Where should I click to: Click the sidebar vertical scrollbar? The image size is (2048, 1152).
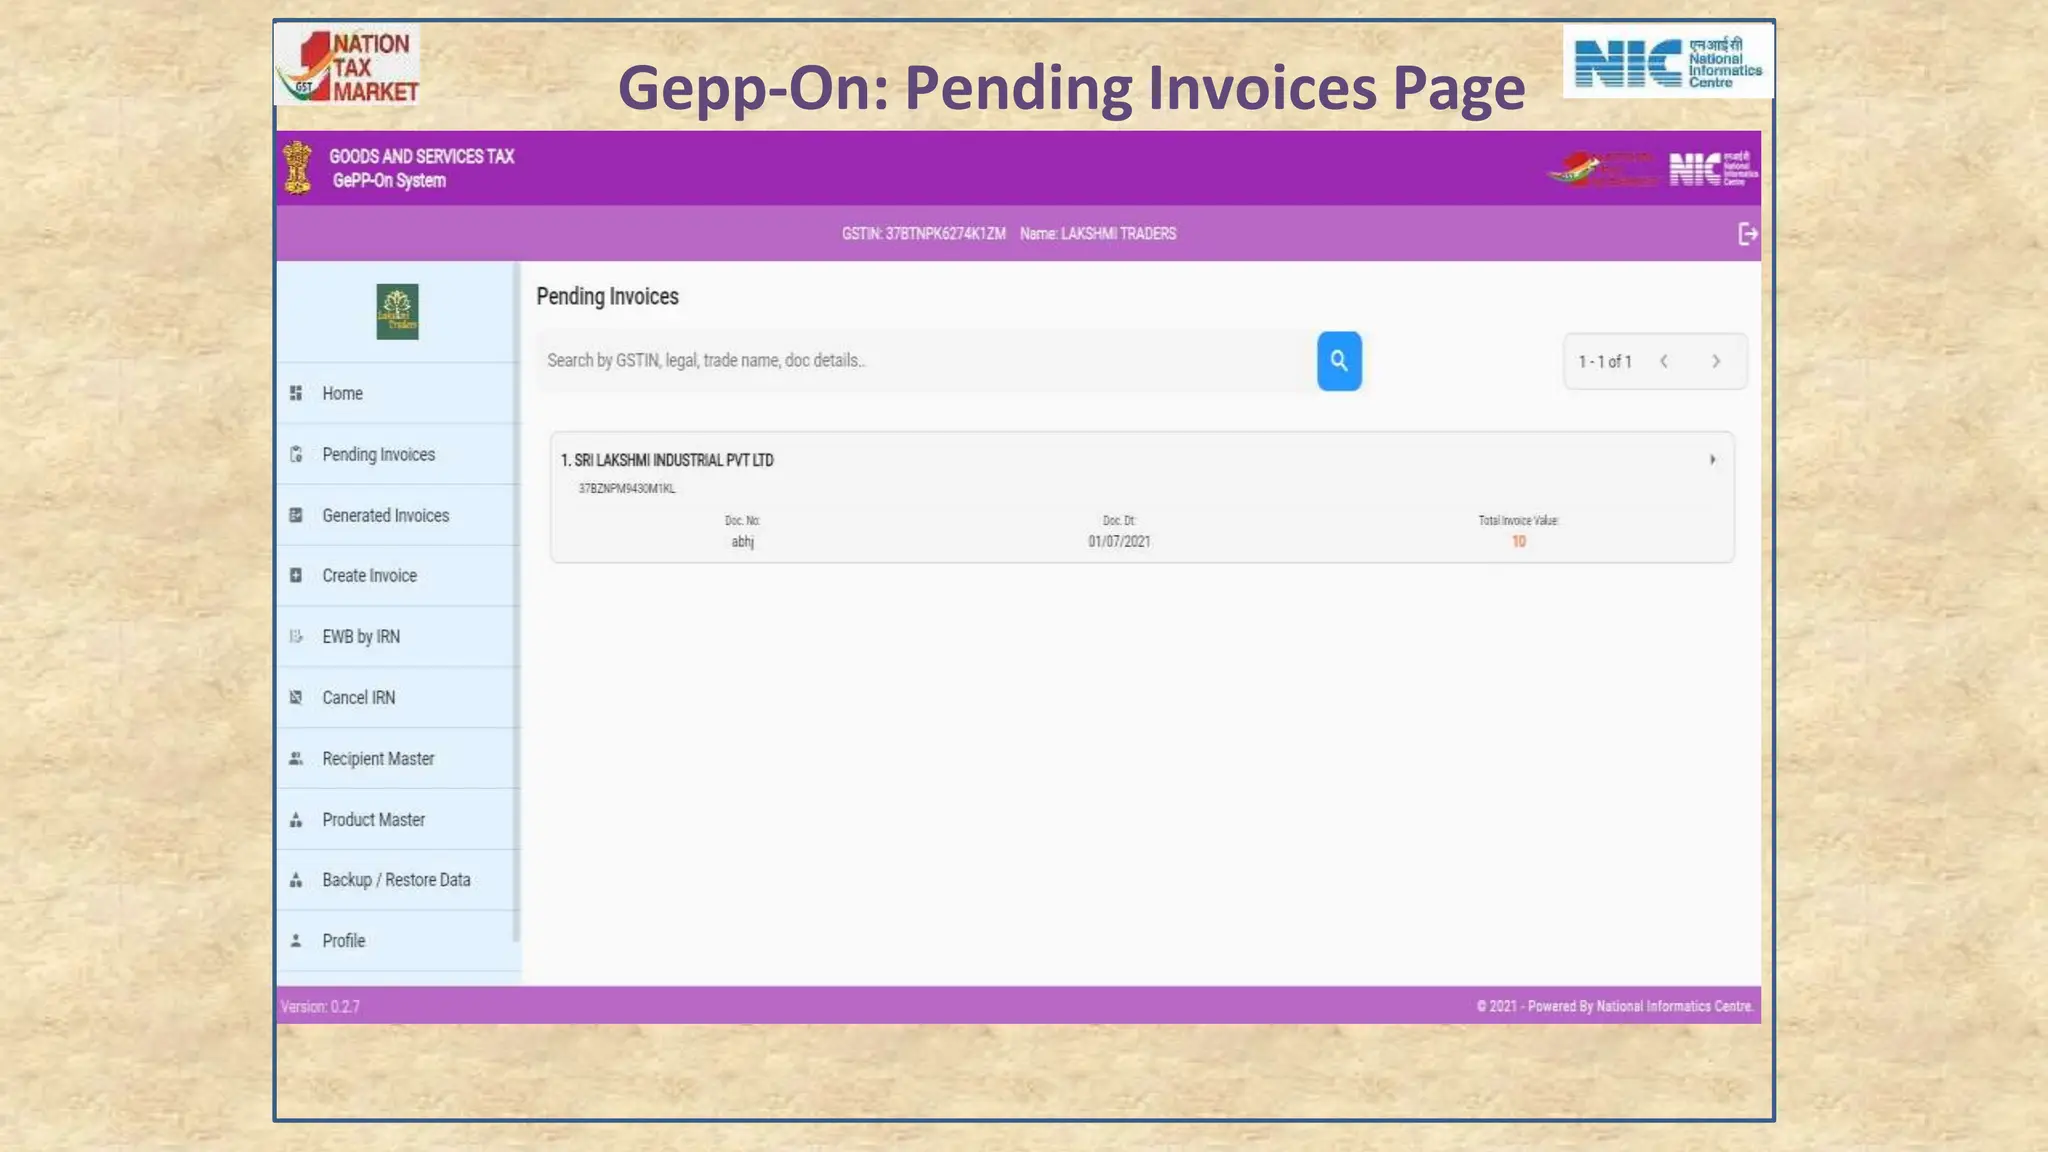click(x=516, y=602)
